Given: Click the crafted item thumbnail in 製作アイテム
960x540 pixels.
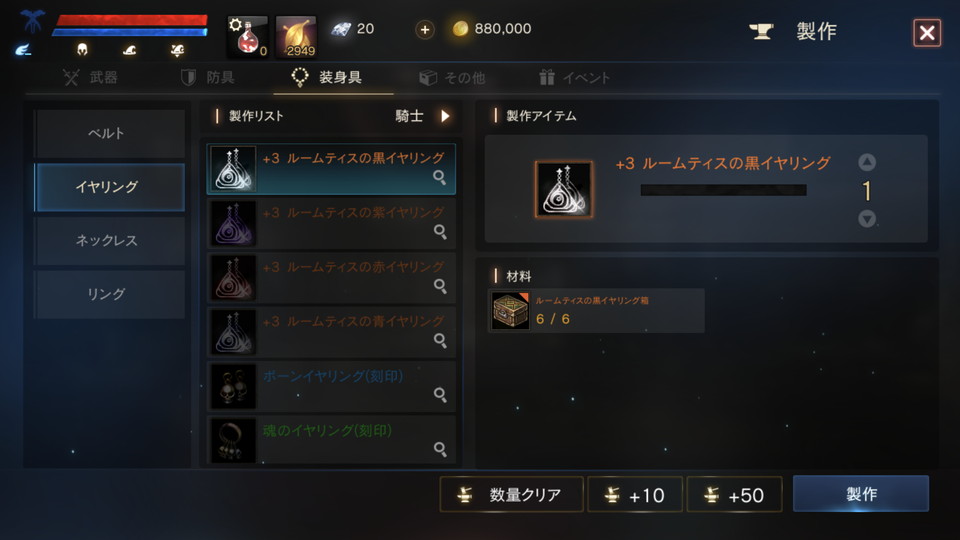Looking at the screenshot, I should pos(564,189).
